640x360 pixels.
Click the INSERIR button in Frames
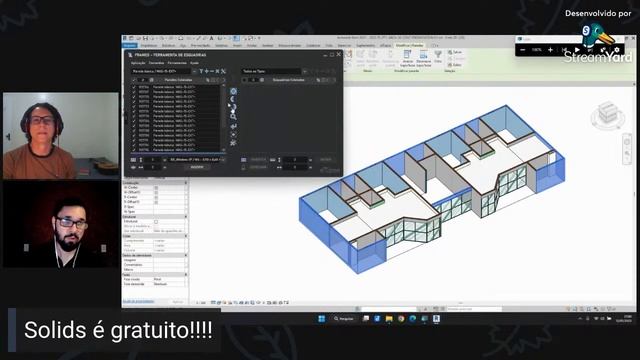[197, 167]
